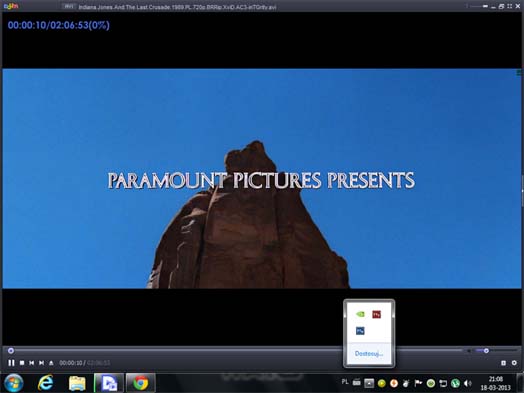
Task: Mute audio with player speaker icon
Action: pos(469,351)
